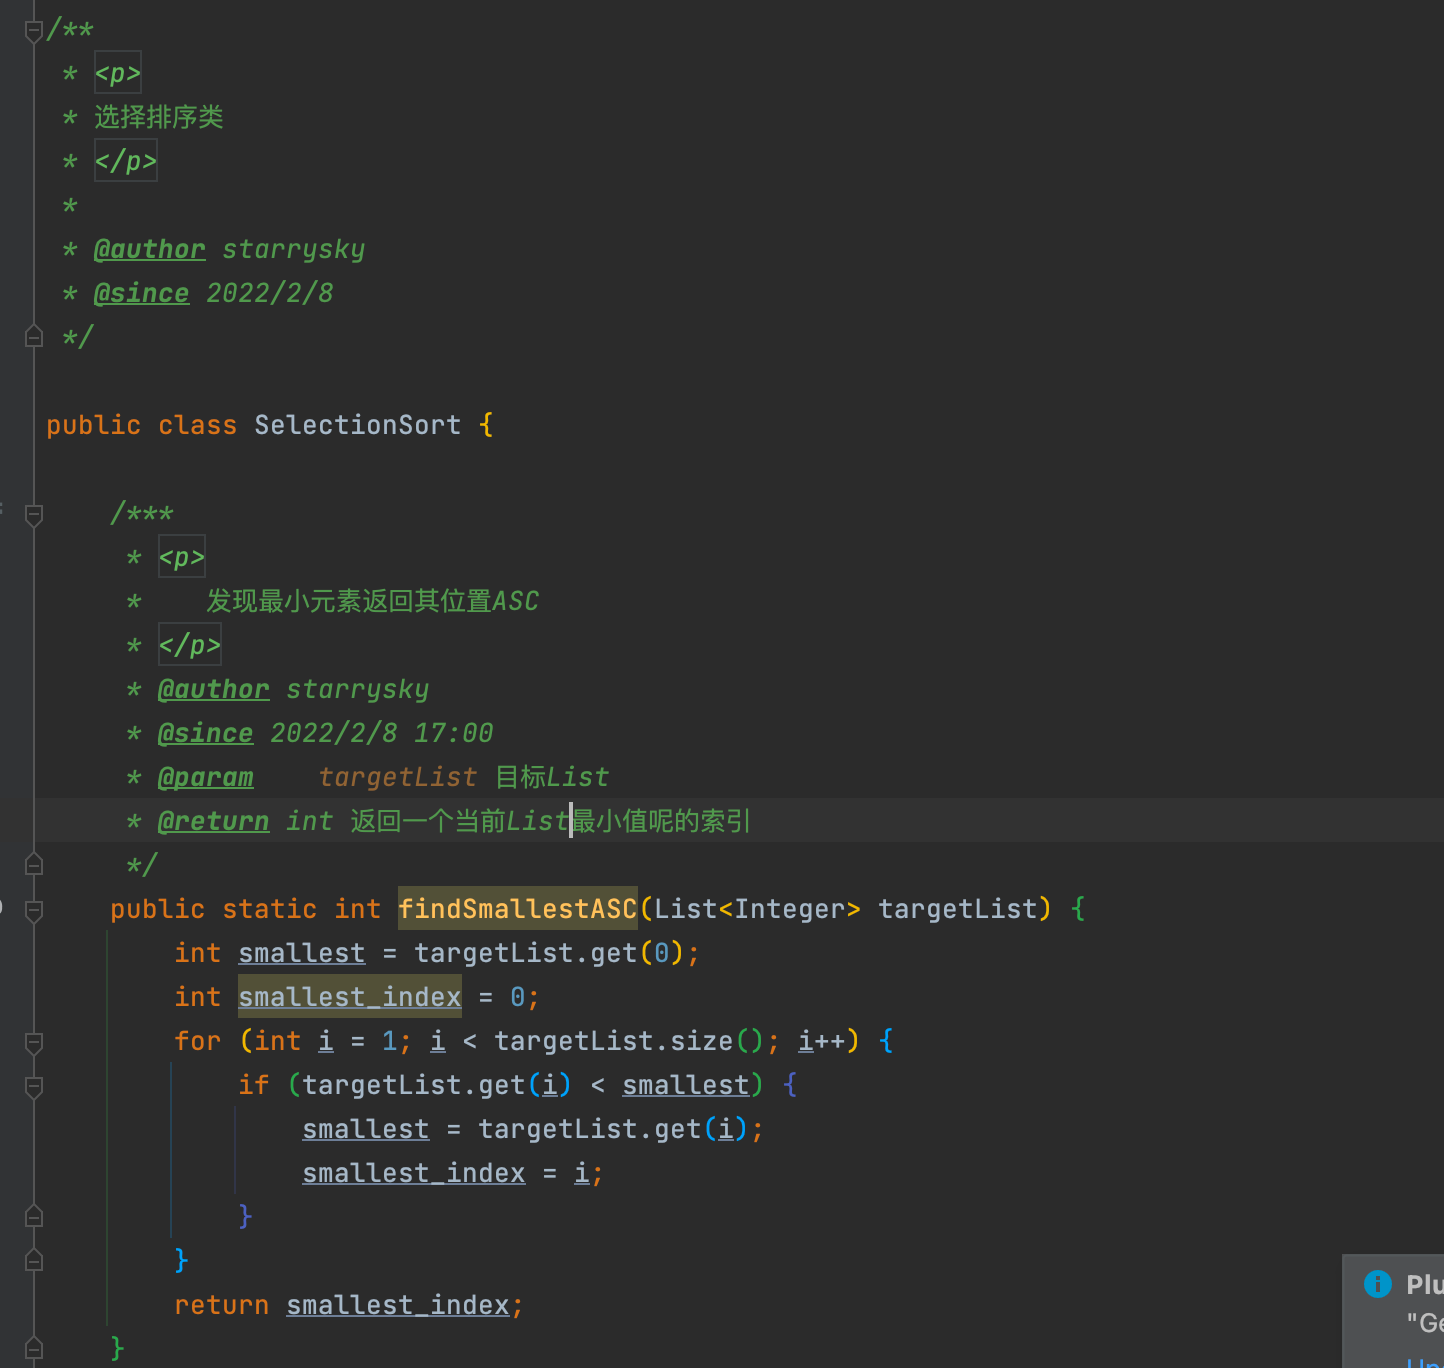Viewport: 1444px width, 1368px height.
Task: Click the class keyword
Action: [x=197, y=425]
